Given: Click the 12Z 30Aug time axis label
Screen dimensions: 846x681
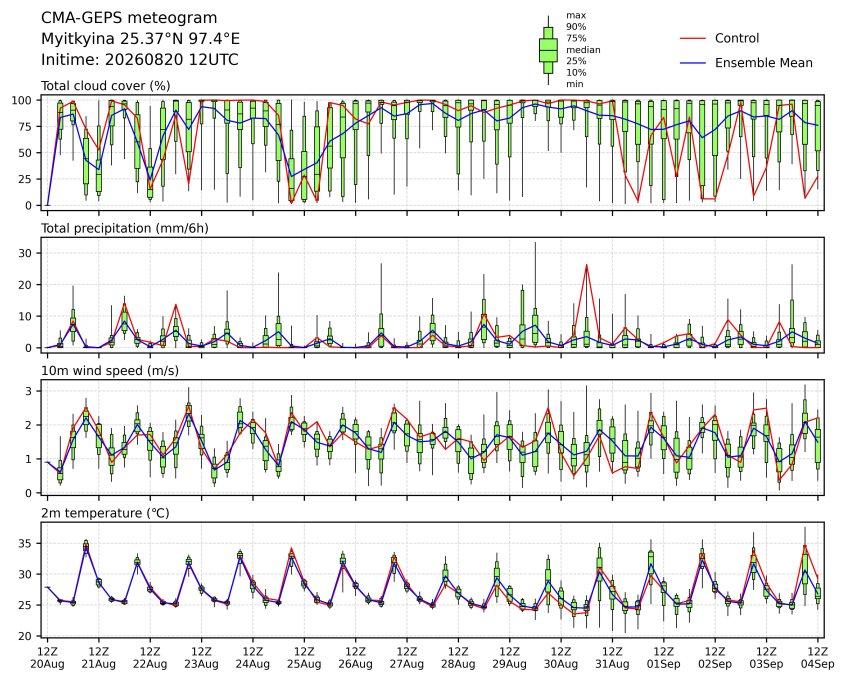Looking at the screenshot, I should [561, 657].
